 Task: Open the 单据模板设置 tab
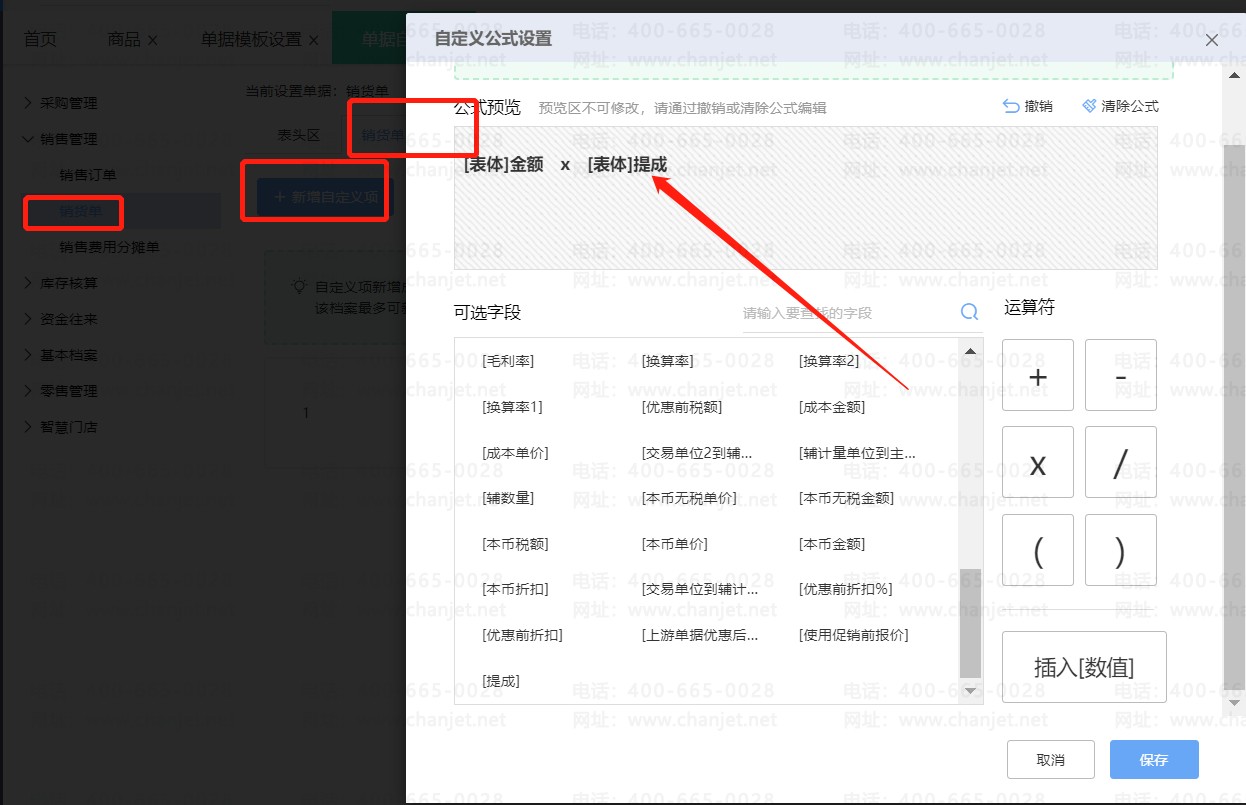coord(251,40)
